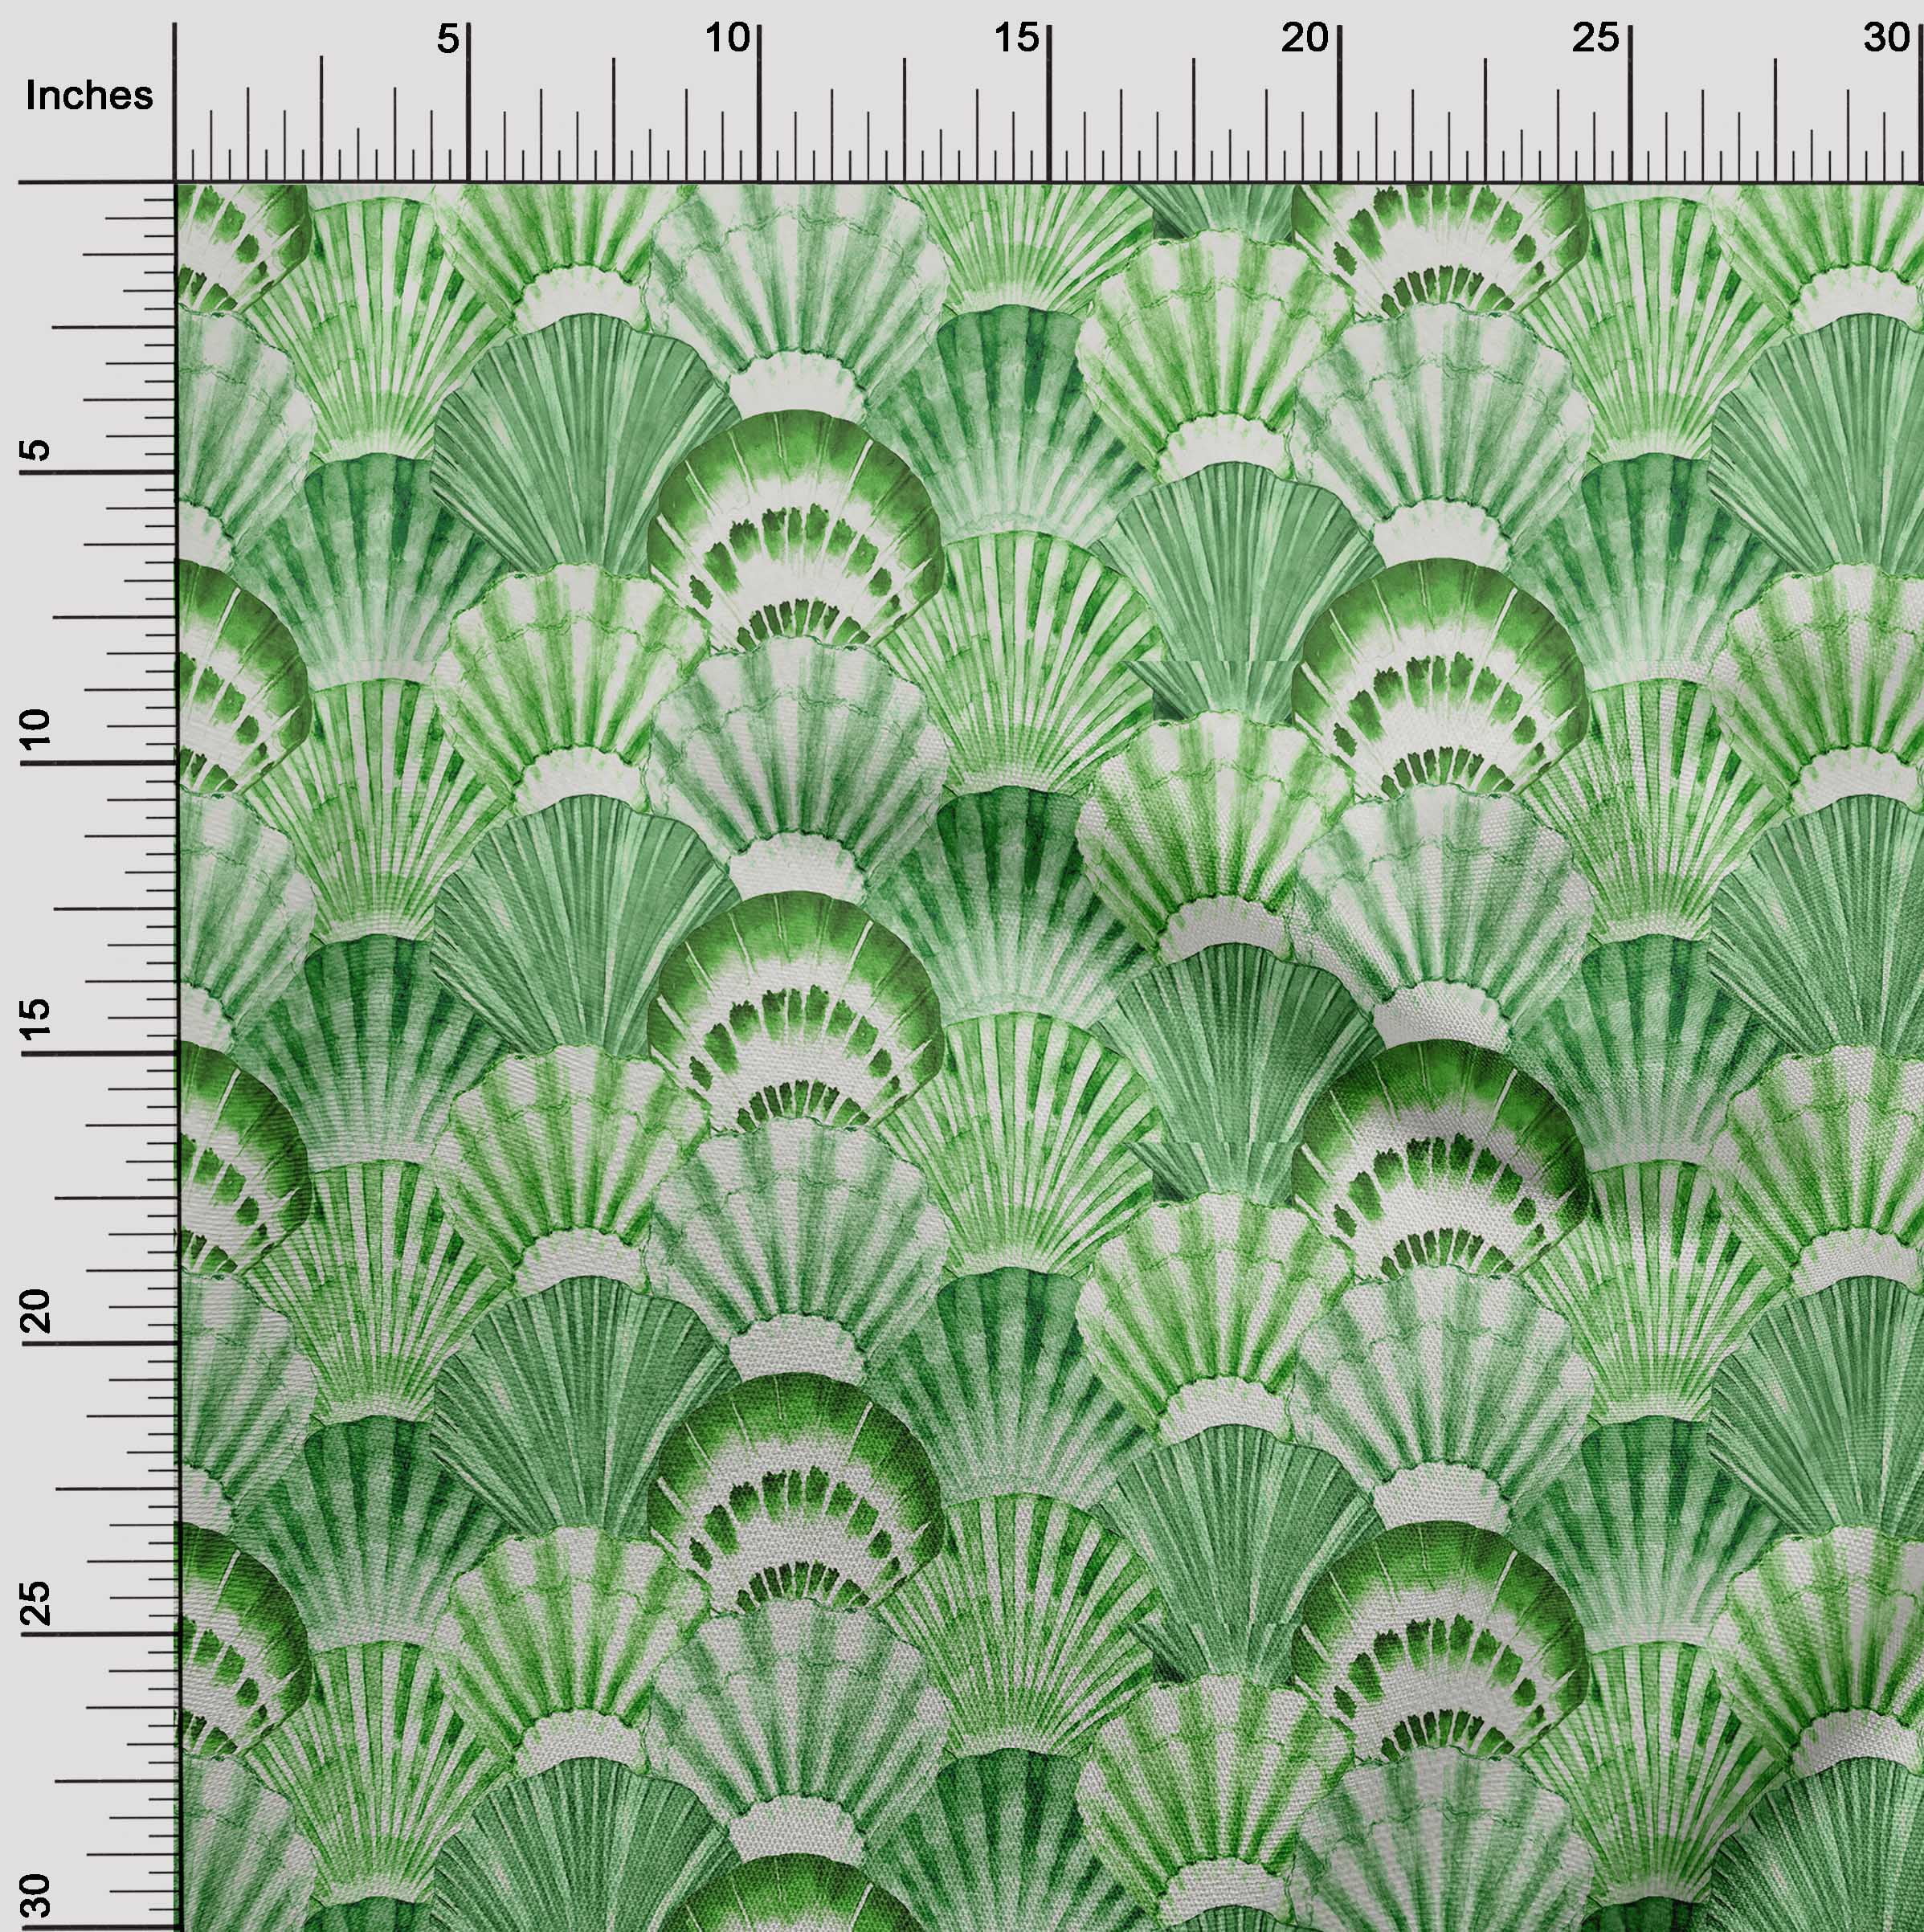The height and width of the screenshot is (1932, 1924).
Task: Click the 25 mark on the left ruler
Action: pos(37,1603)
